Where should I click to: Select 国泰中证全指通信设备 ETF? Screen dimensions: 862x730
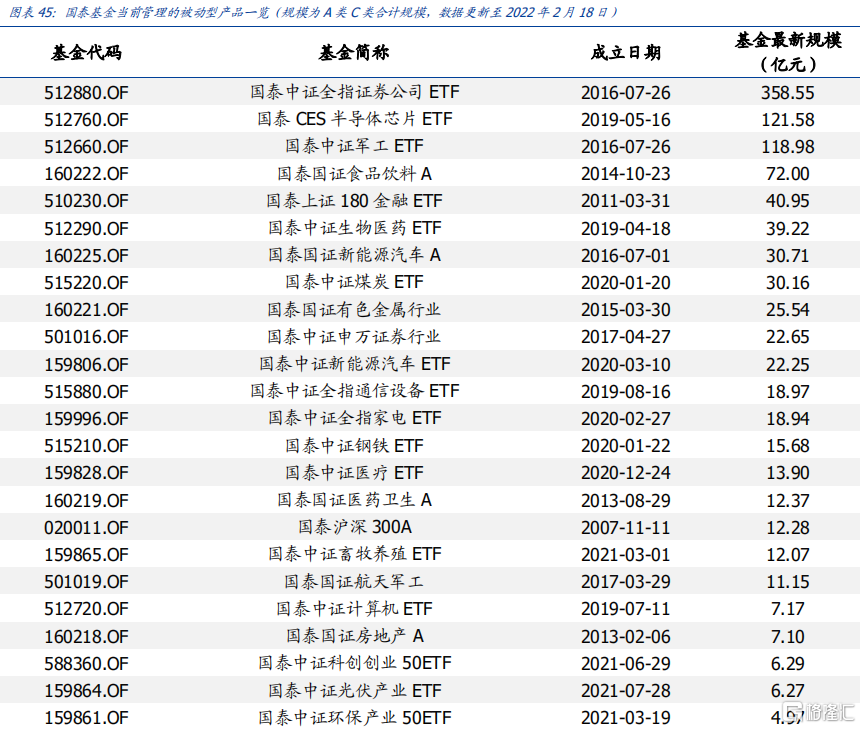point(355,391)
